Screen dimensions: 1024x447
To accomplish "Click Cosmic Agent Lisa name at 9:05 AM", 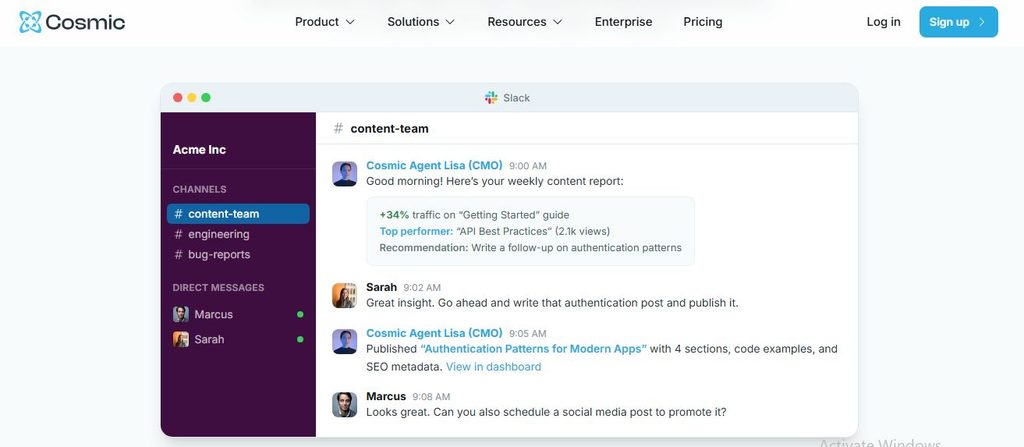I will [434, 333].
